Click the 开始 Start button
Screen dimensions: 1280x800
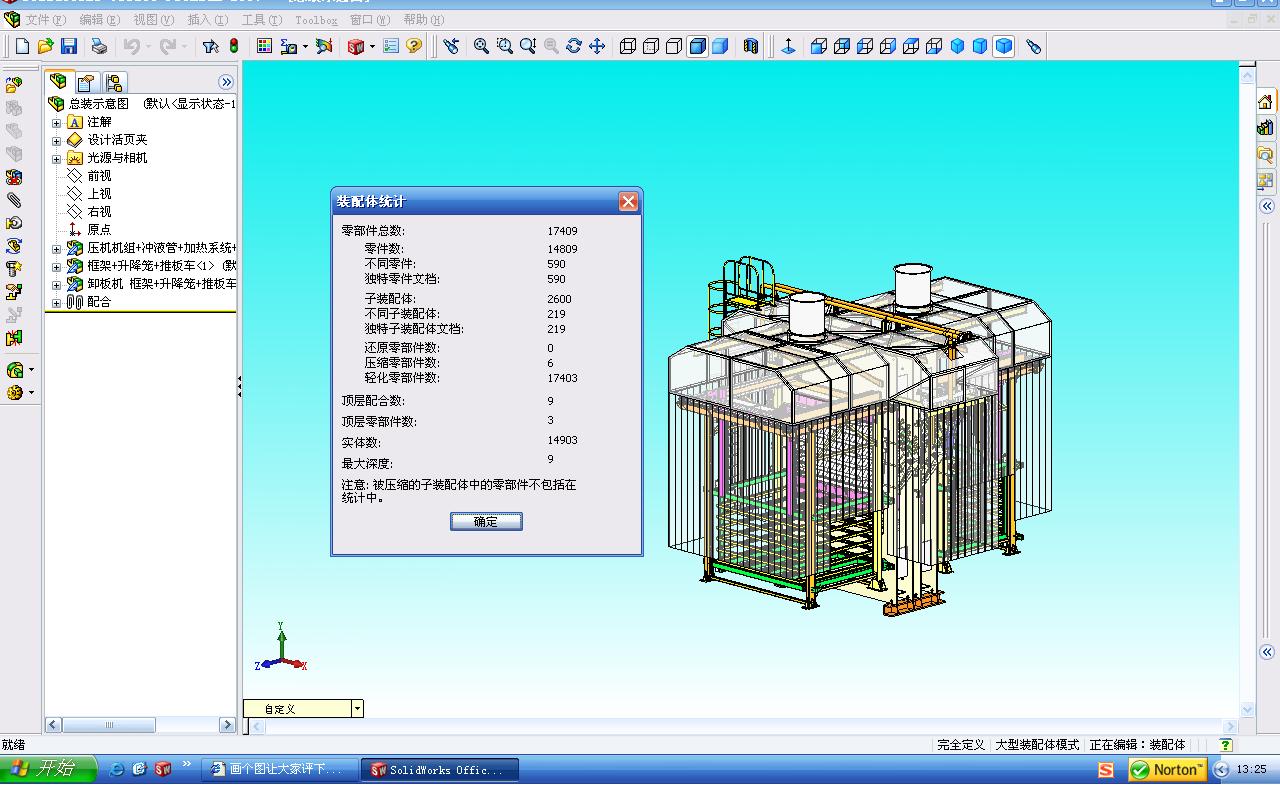48,769
